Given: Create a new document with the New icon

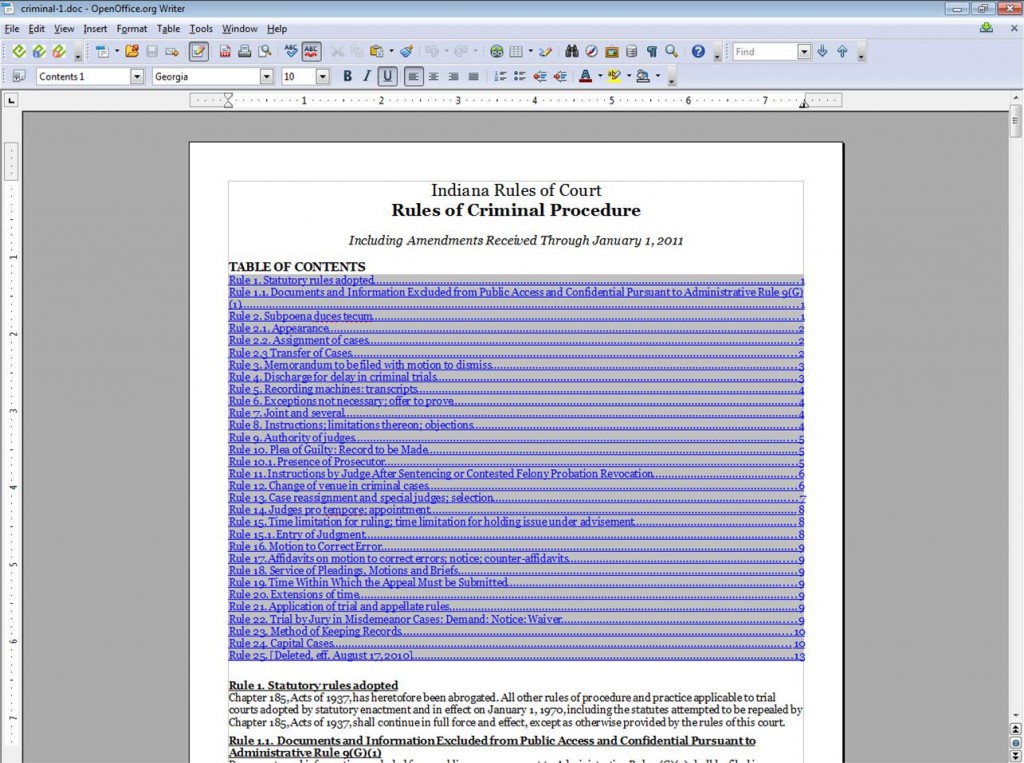Looking at the screenshot, I should [101, 52].
